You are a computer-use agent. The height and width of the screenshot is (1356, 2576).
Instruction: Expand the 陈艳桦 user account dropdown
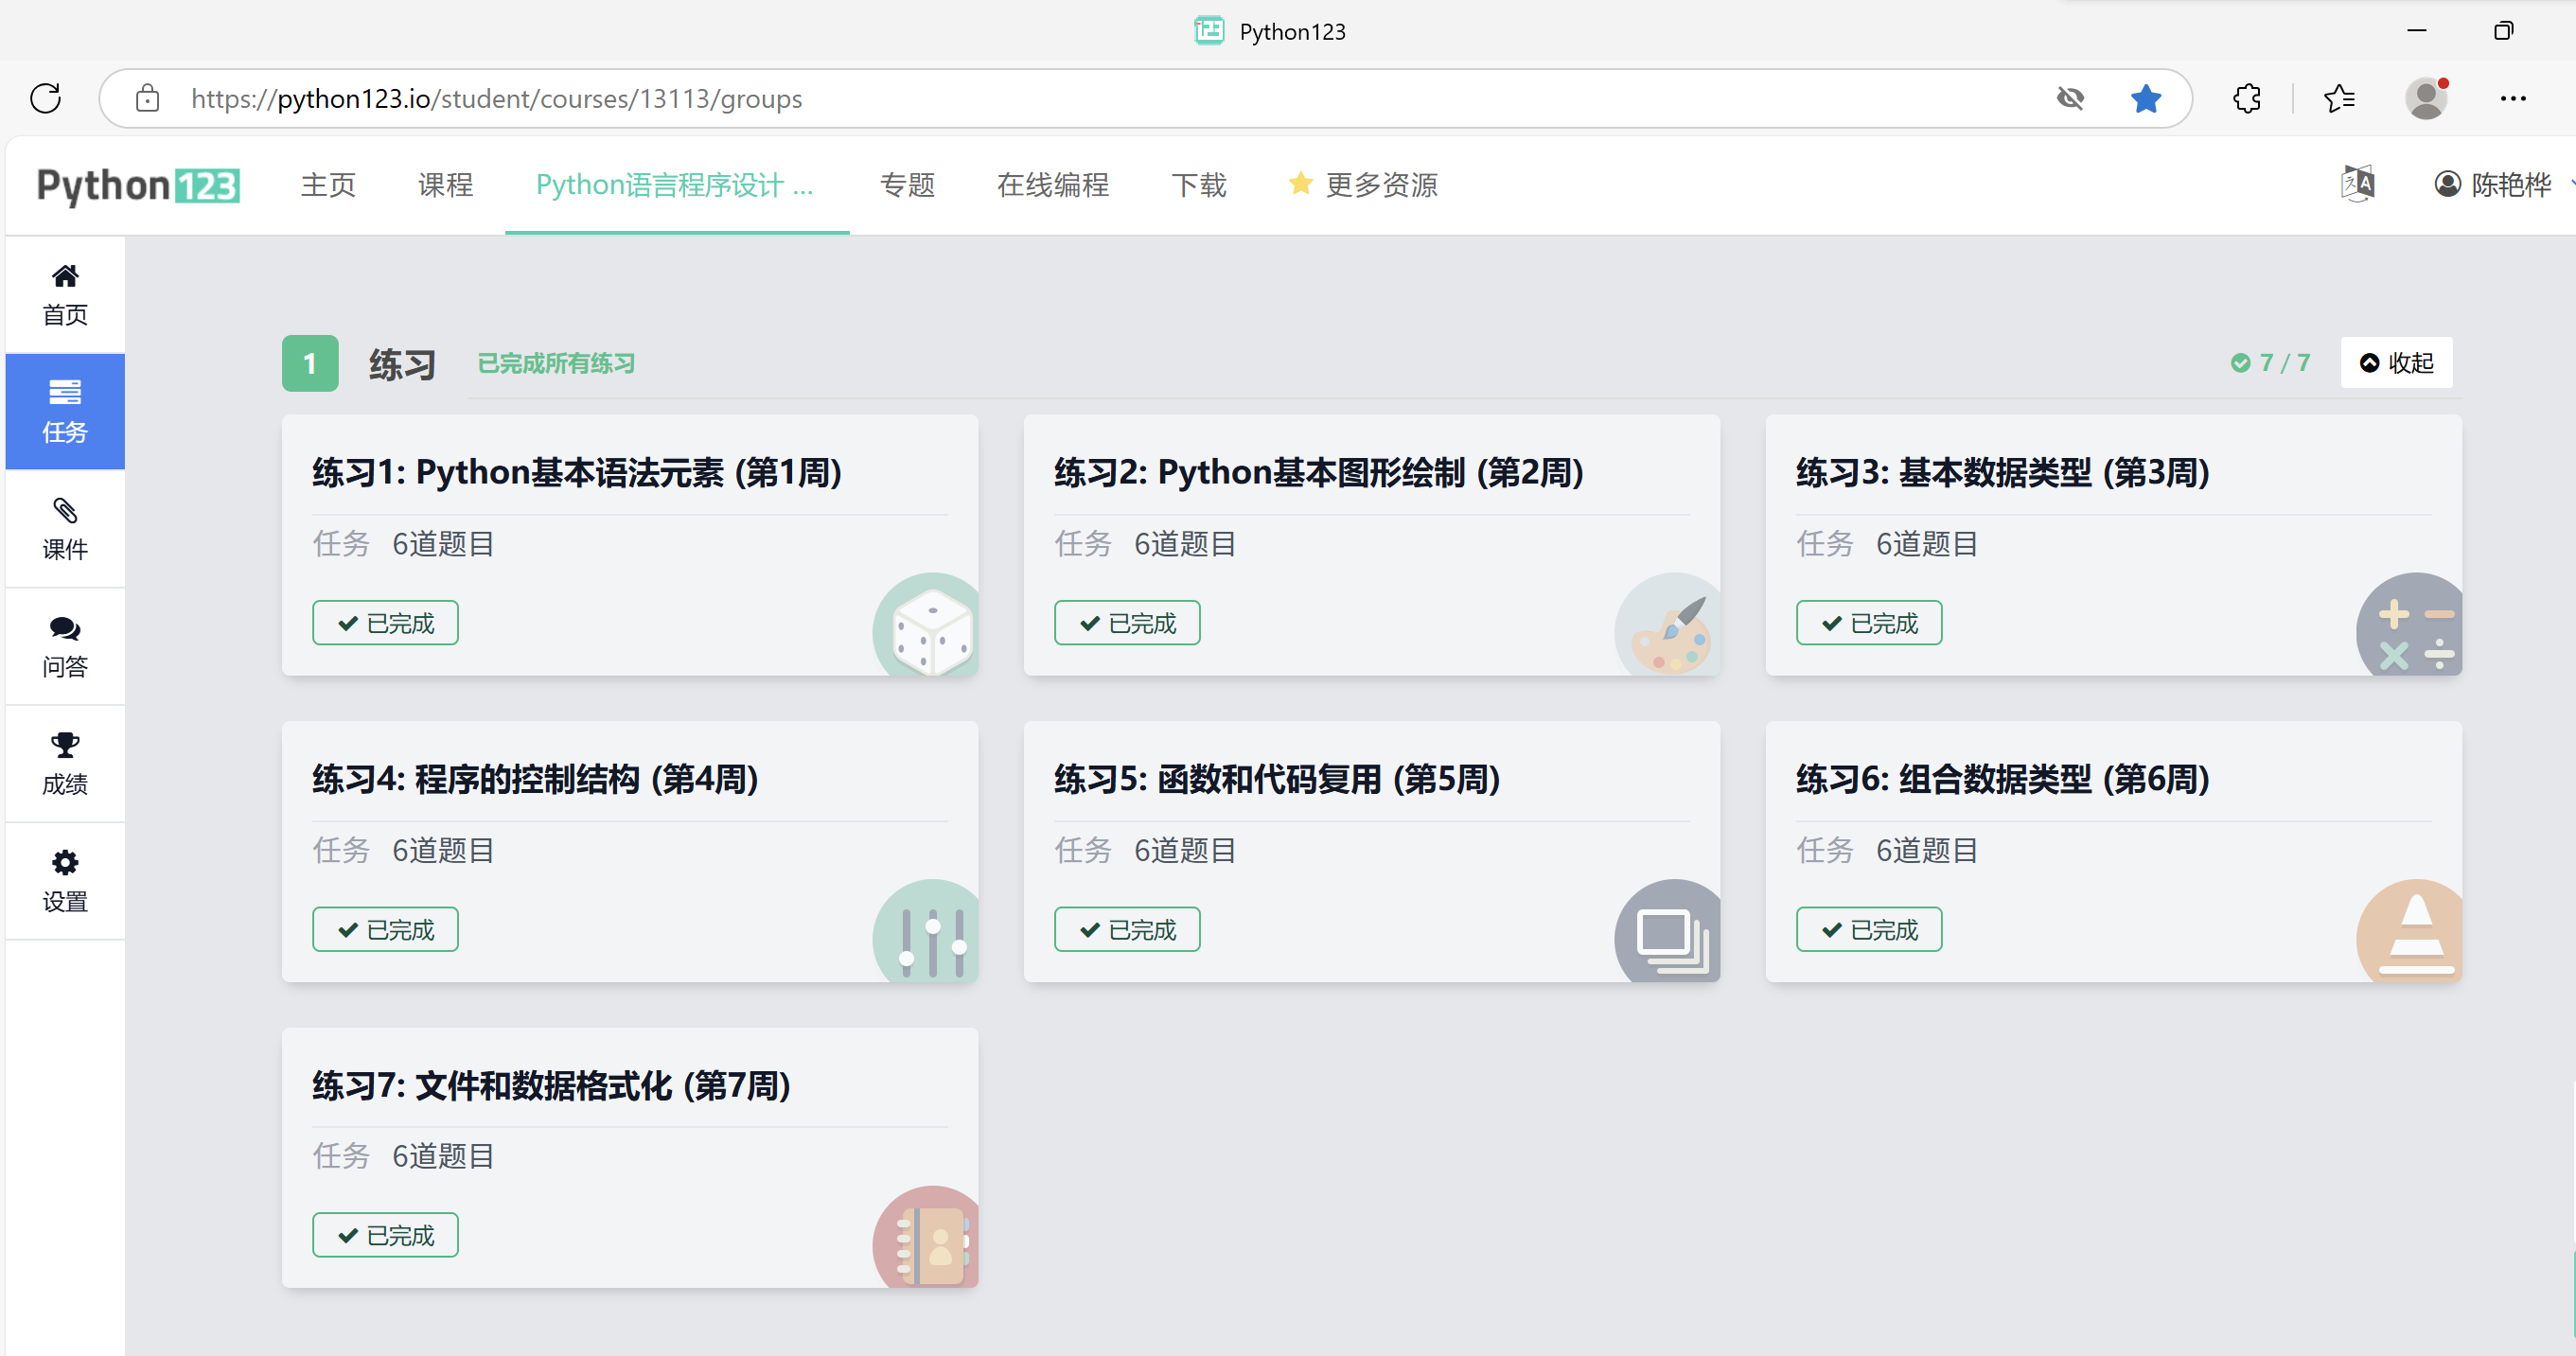click(2496, 184)
